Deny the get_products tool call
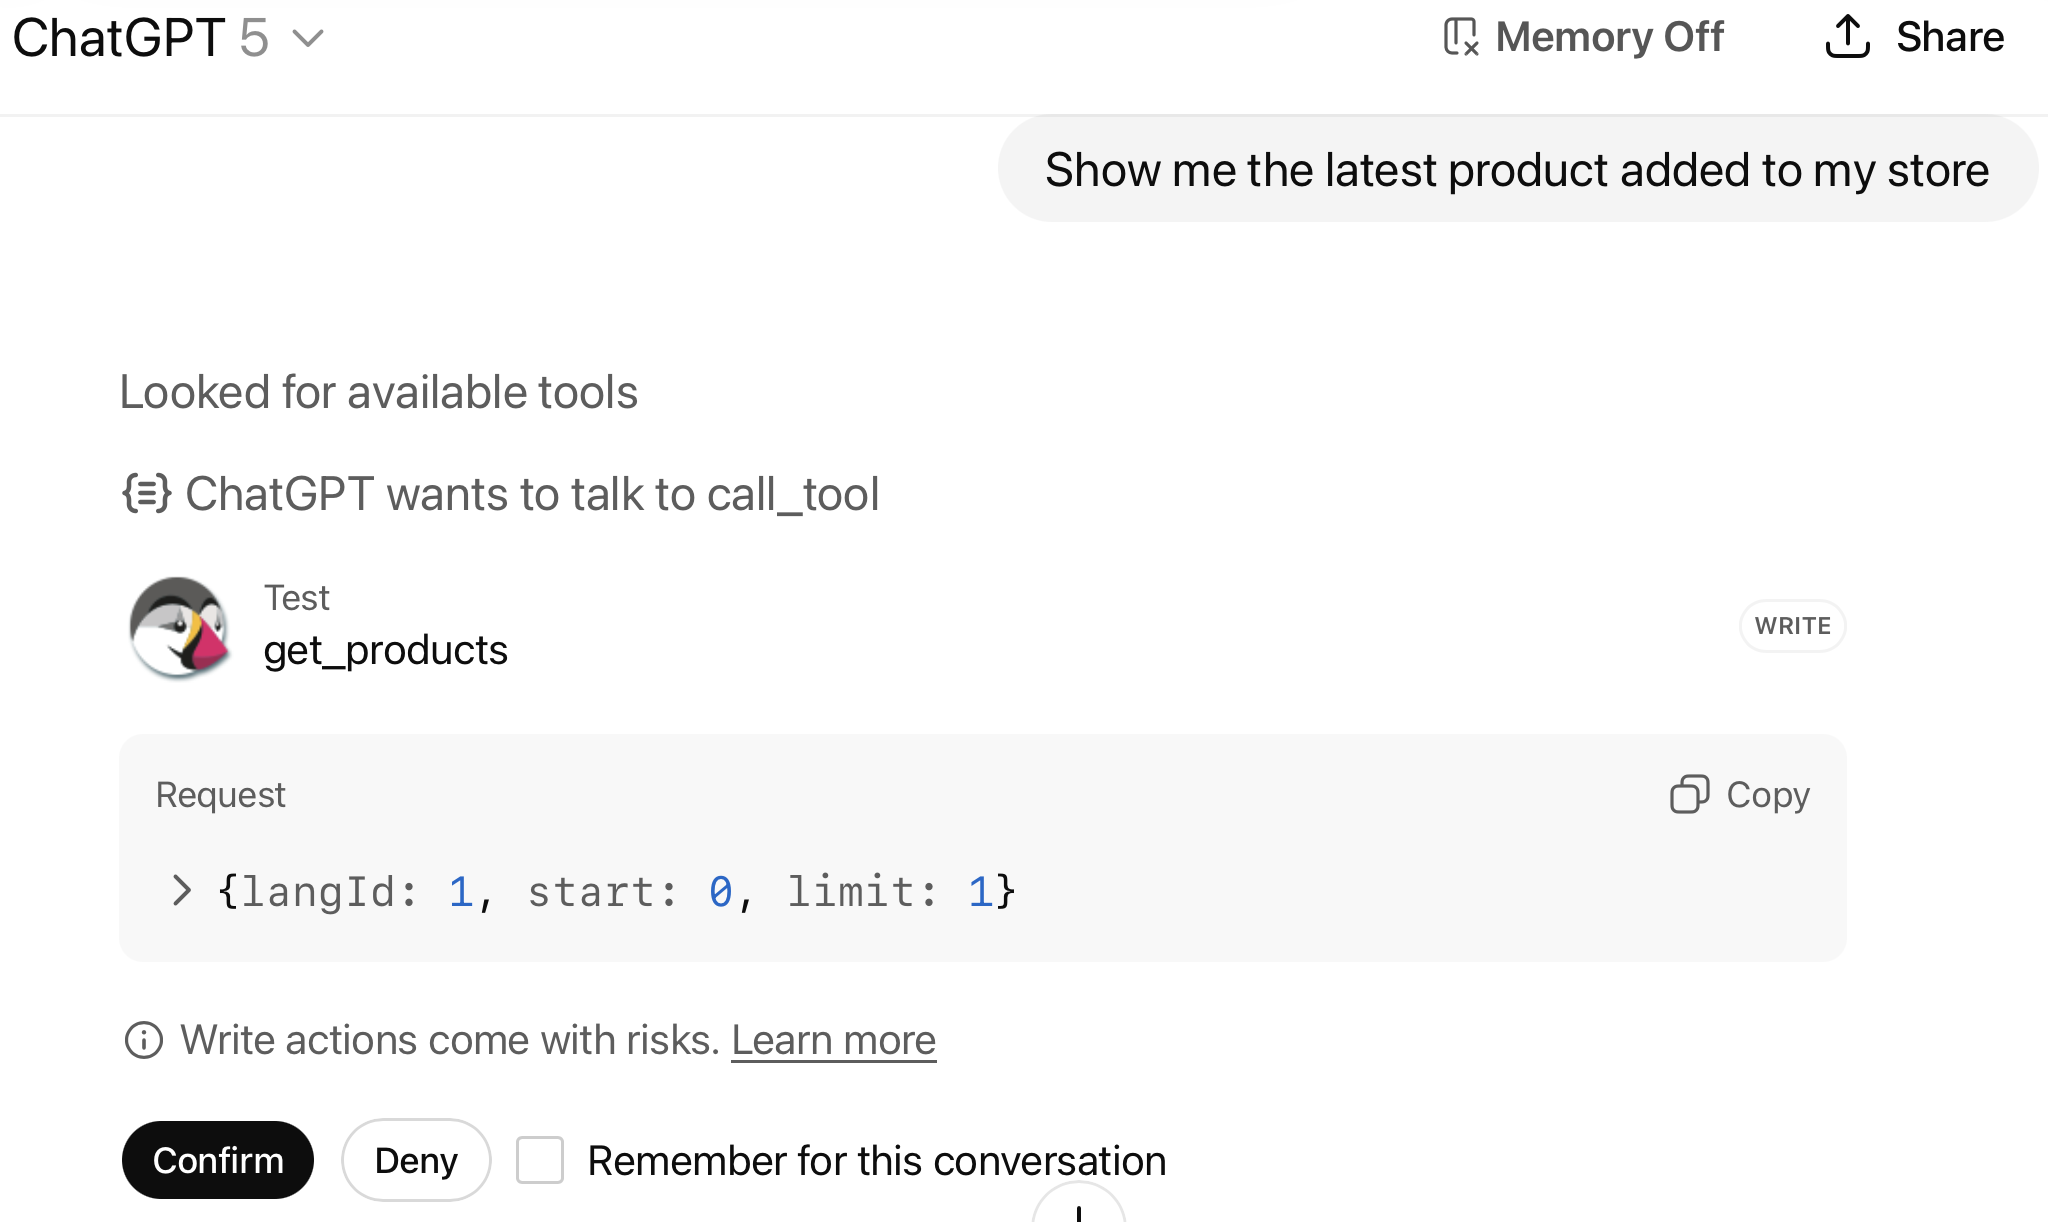The height and width of the screenshot is (1222, 2048). (x=416, y=1160)
